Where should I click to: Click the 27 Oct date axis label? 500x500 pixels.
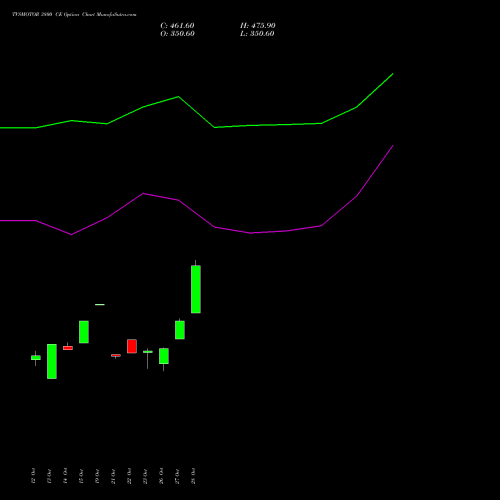(x=177, y=476)
